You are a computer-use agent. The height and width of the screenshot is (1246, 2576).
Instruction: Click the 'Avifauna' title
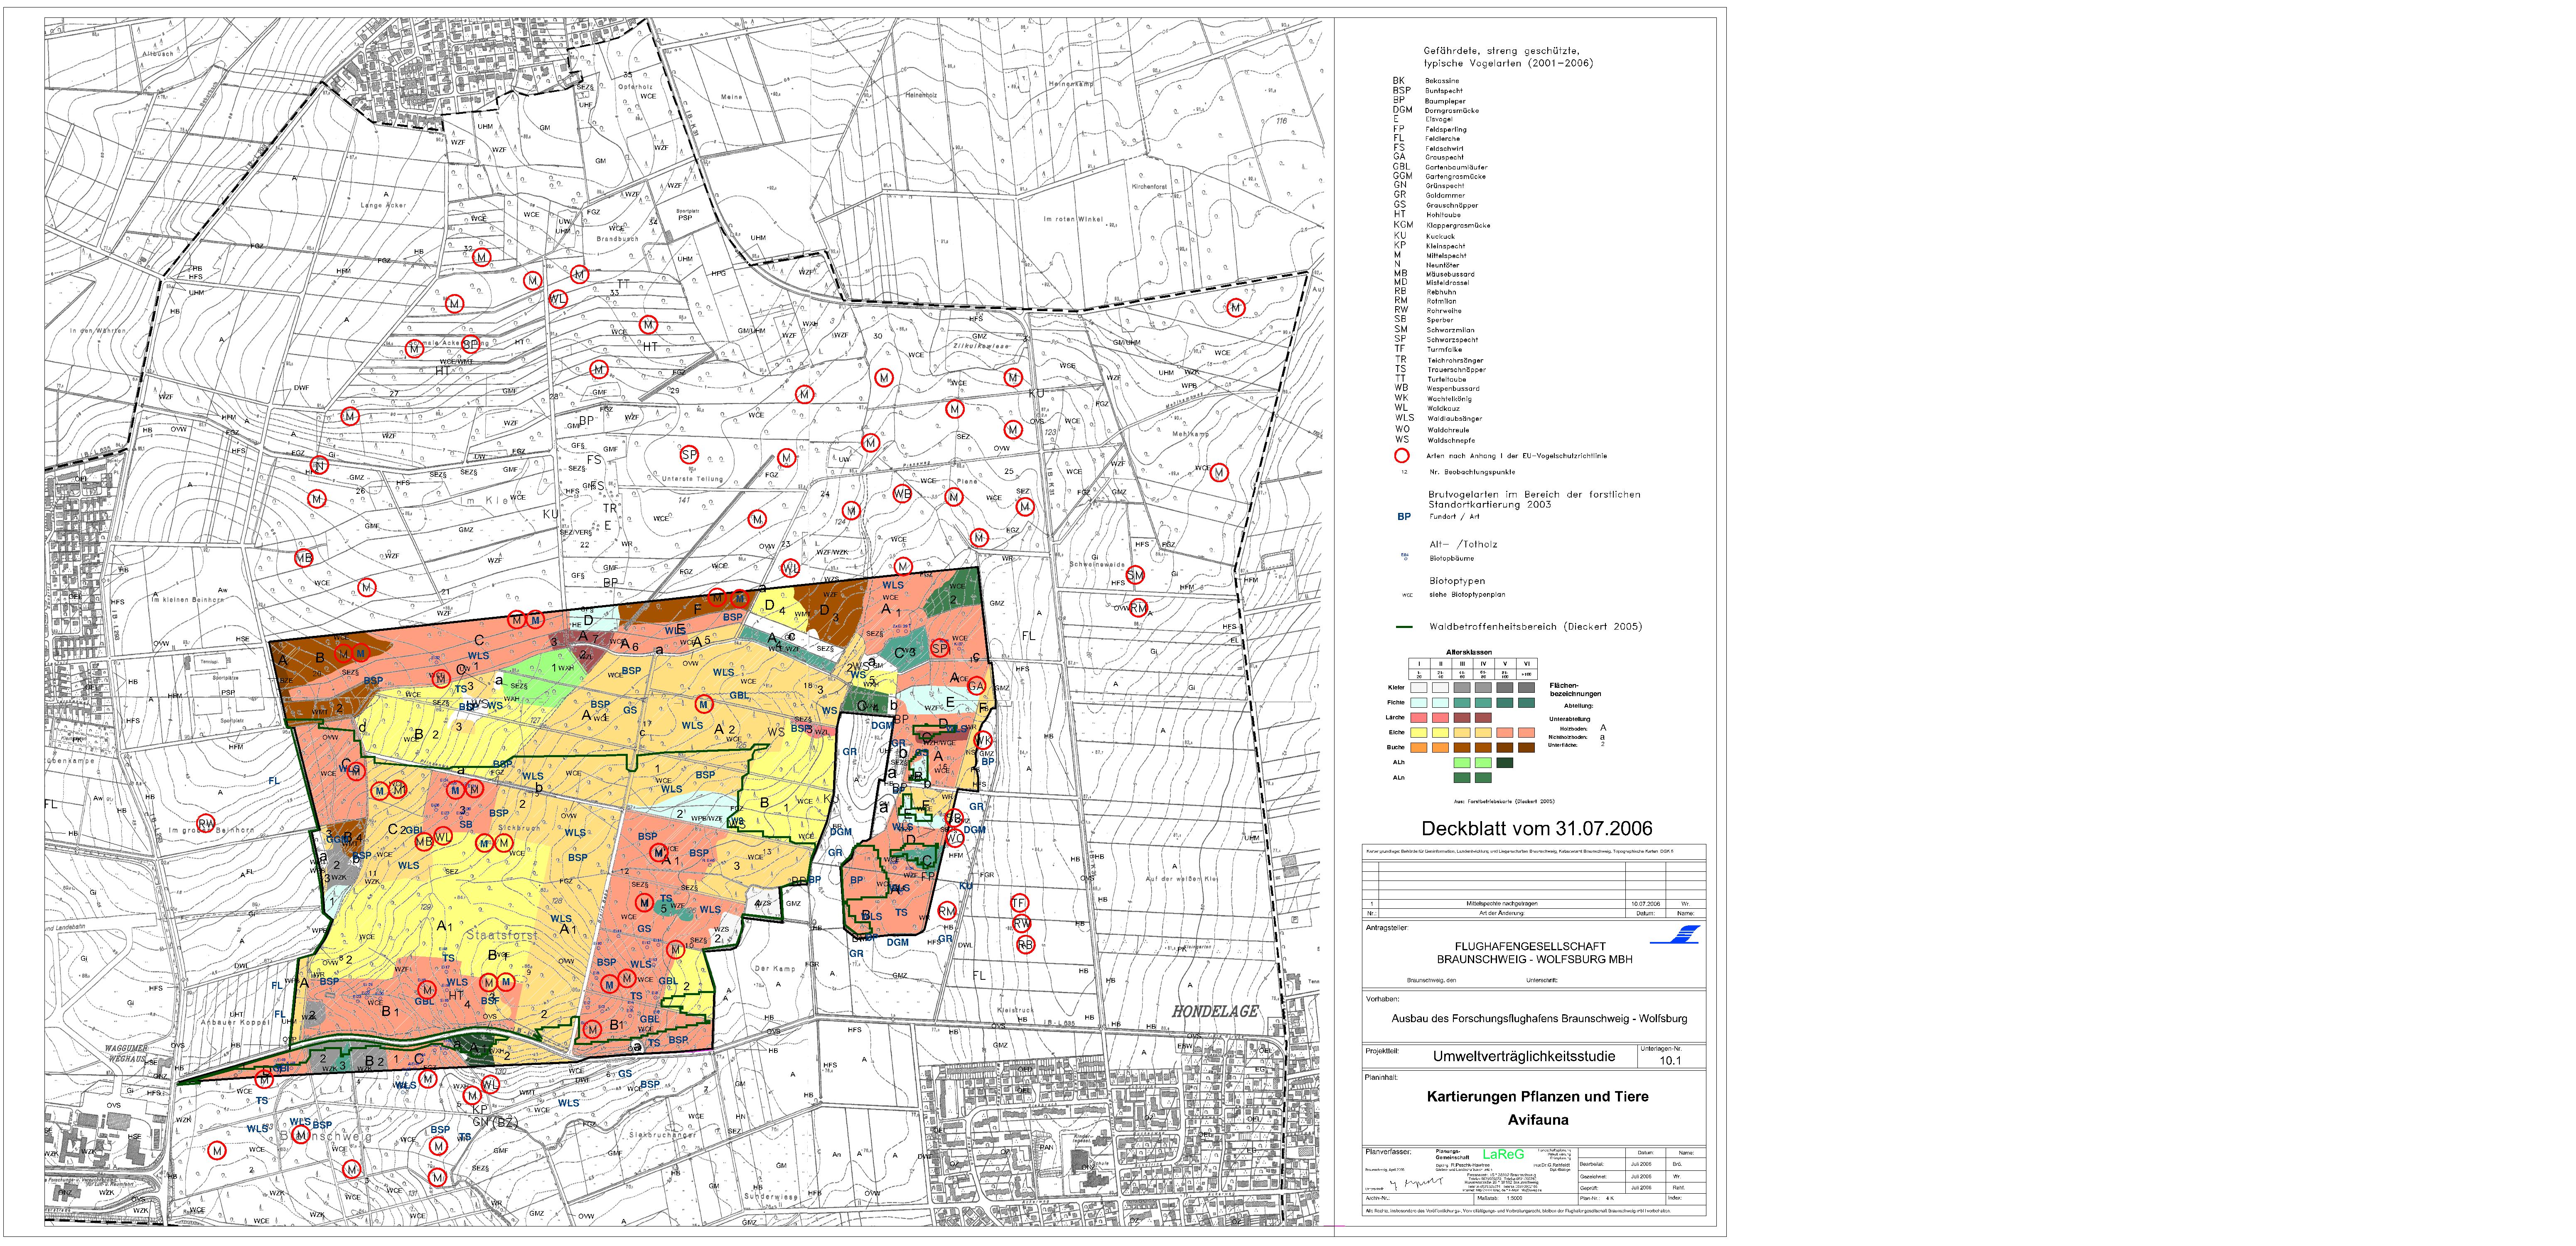pos(1538,1120)
